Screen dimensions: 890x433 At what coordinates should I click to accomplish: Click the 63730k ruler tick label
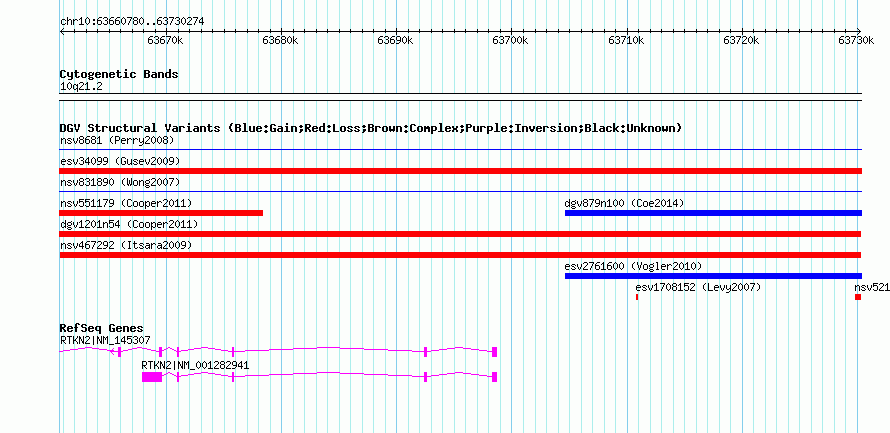857,40
